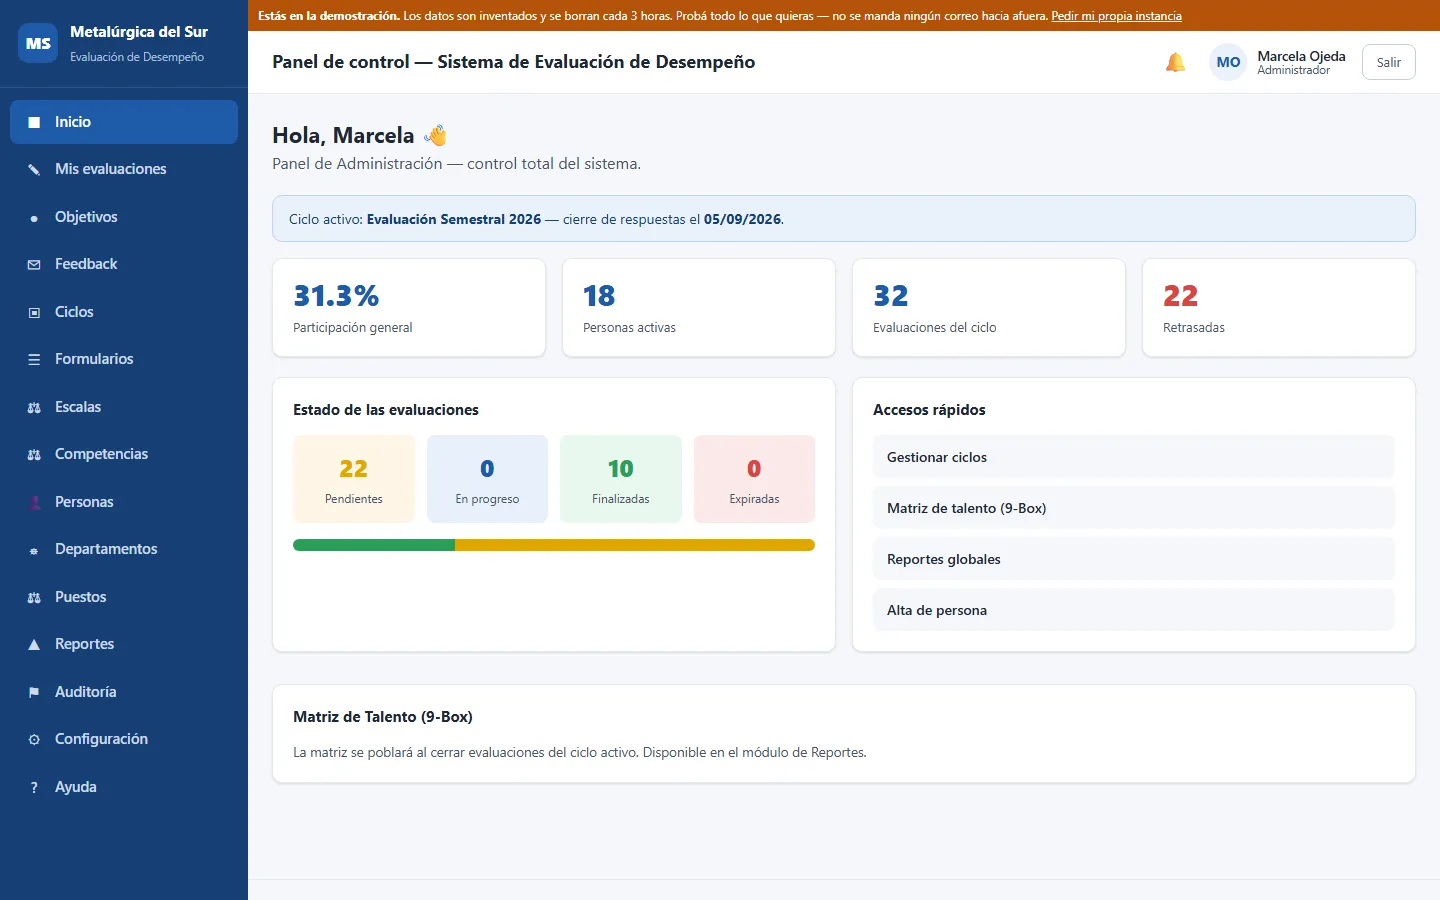Click the Participación general 31.3% card
This screenshot has width=1440, height=900.
[409, 308]
